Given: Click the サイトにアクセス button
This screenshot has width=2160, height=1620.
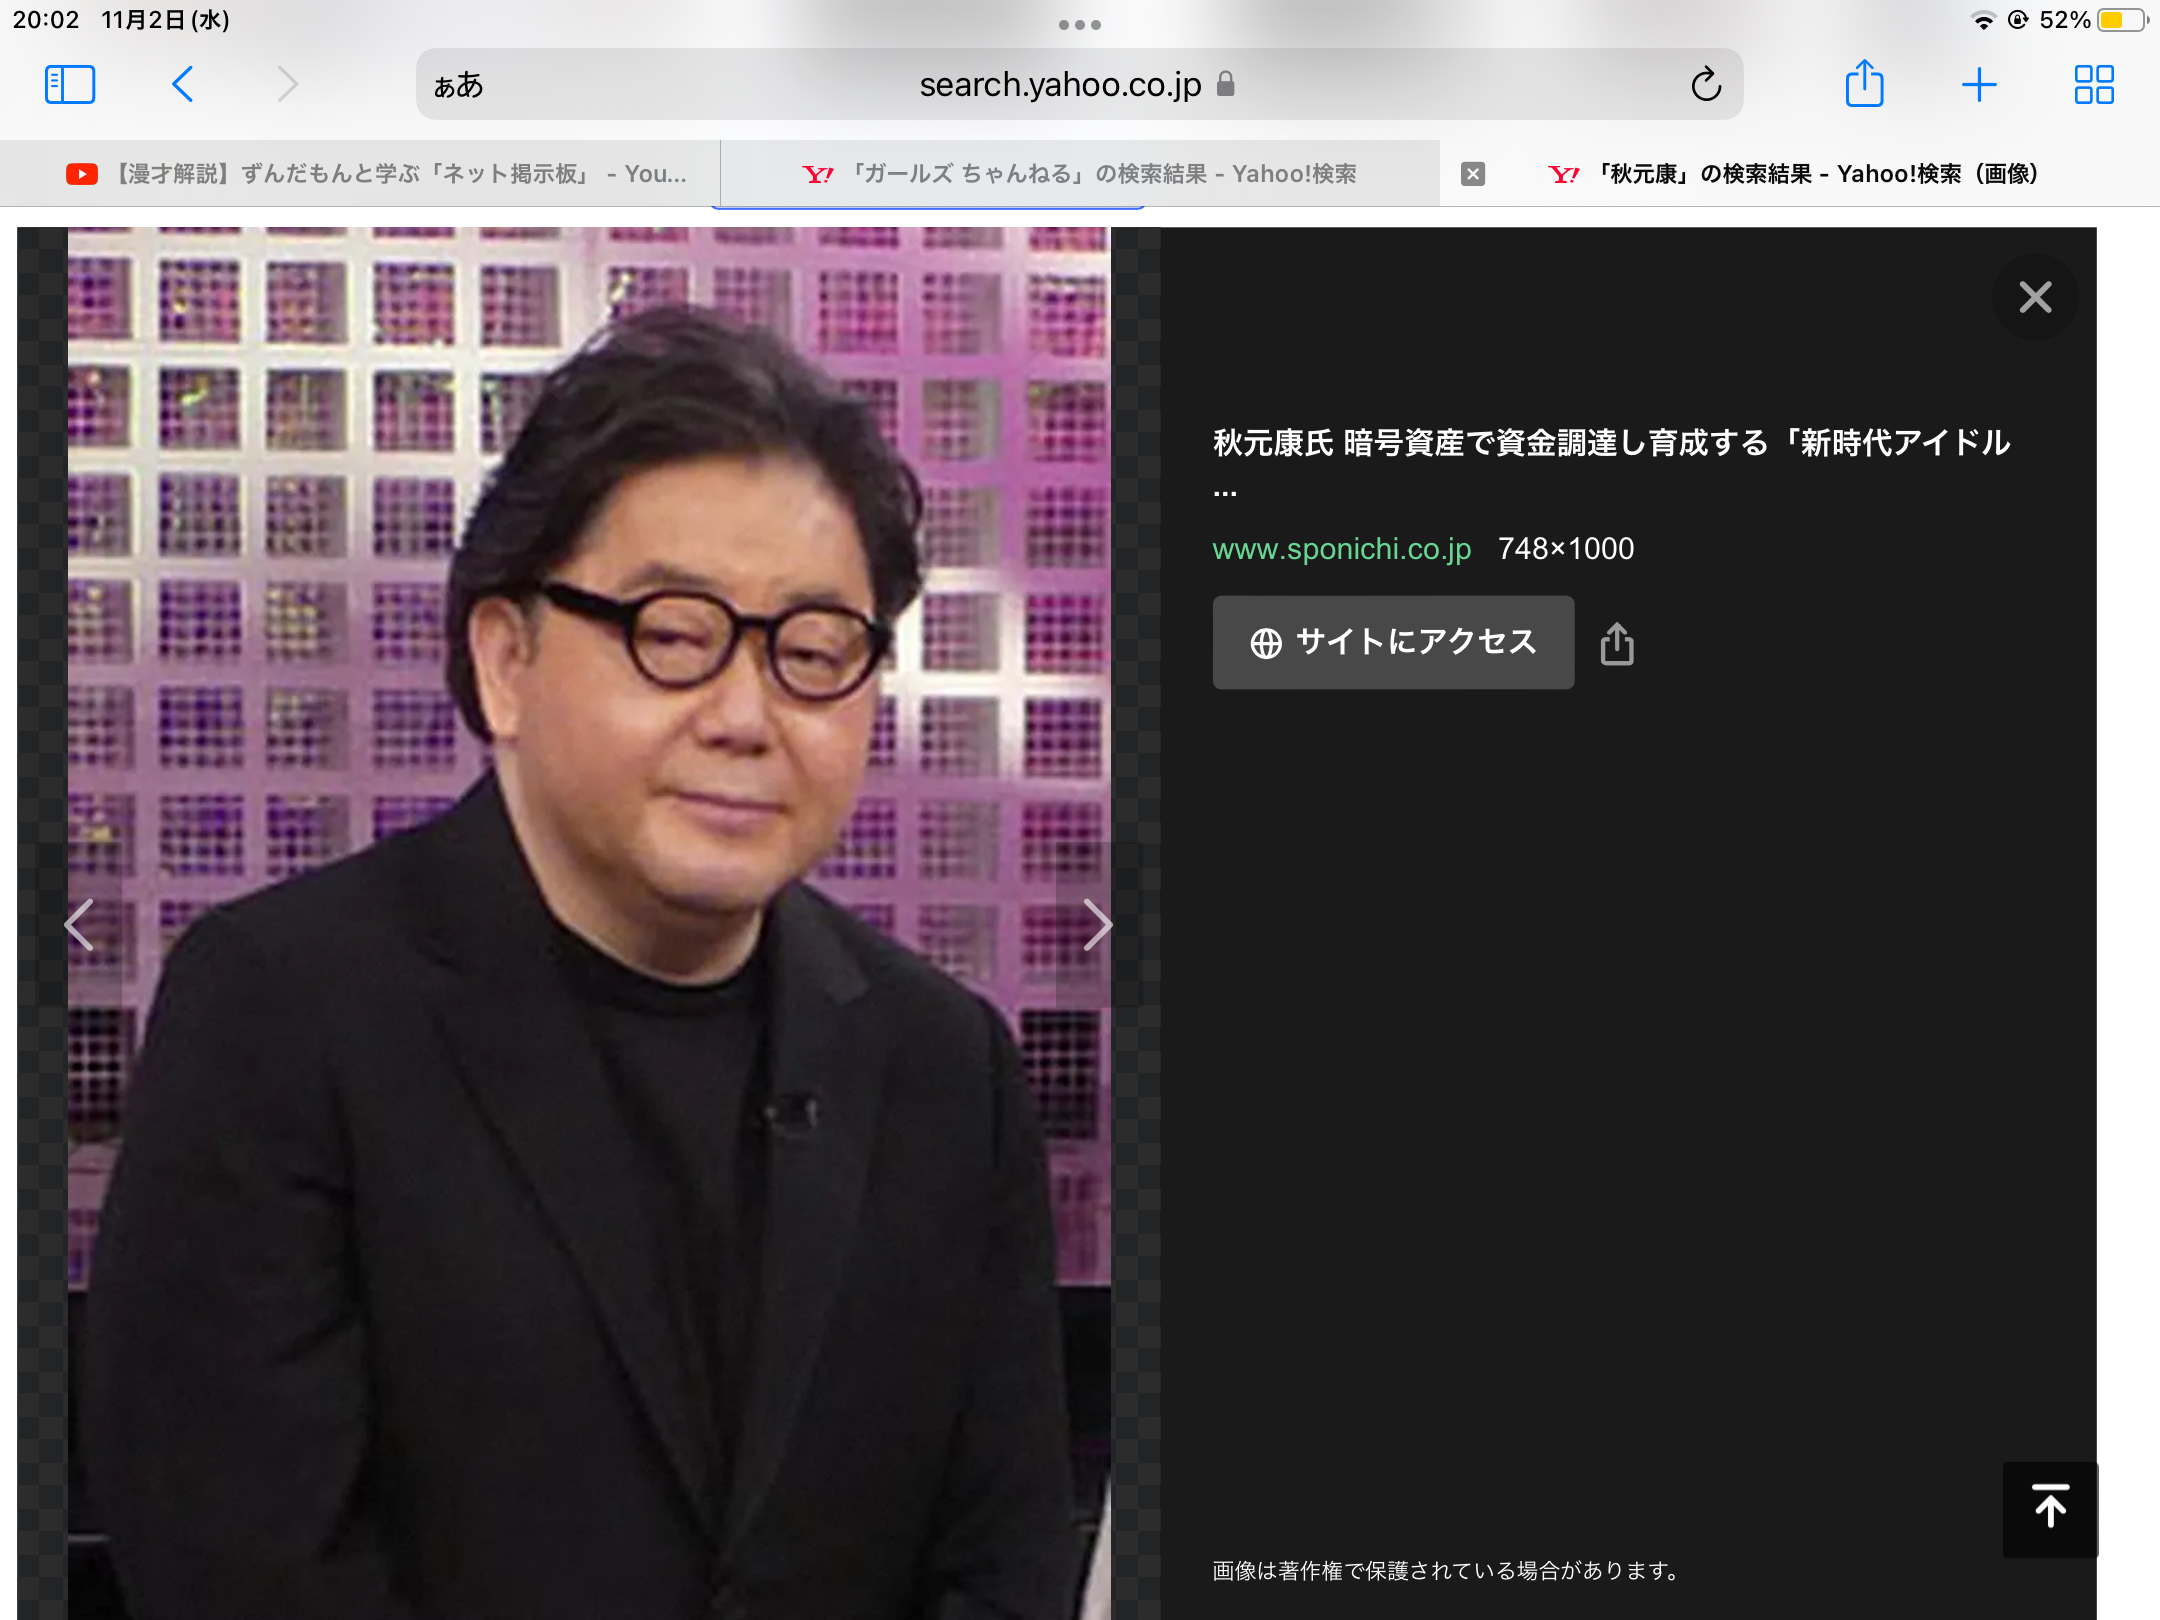Looking at the screenshot, I should coord(1393,642).
